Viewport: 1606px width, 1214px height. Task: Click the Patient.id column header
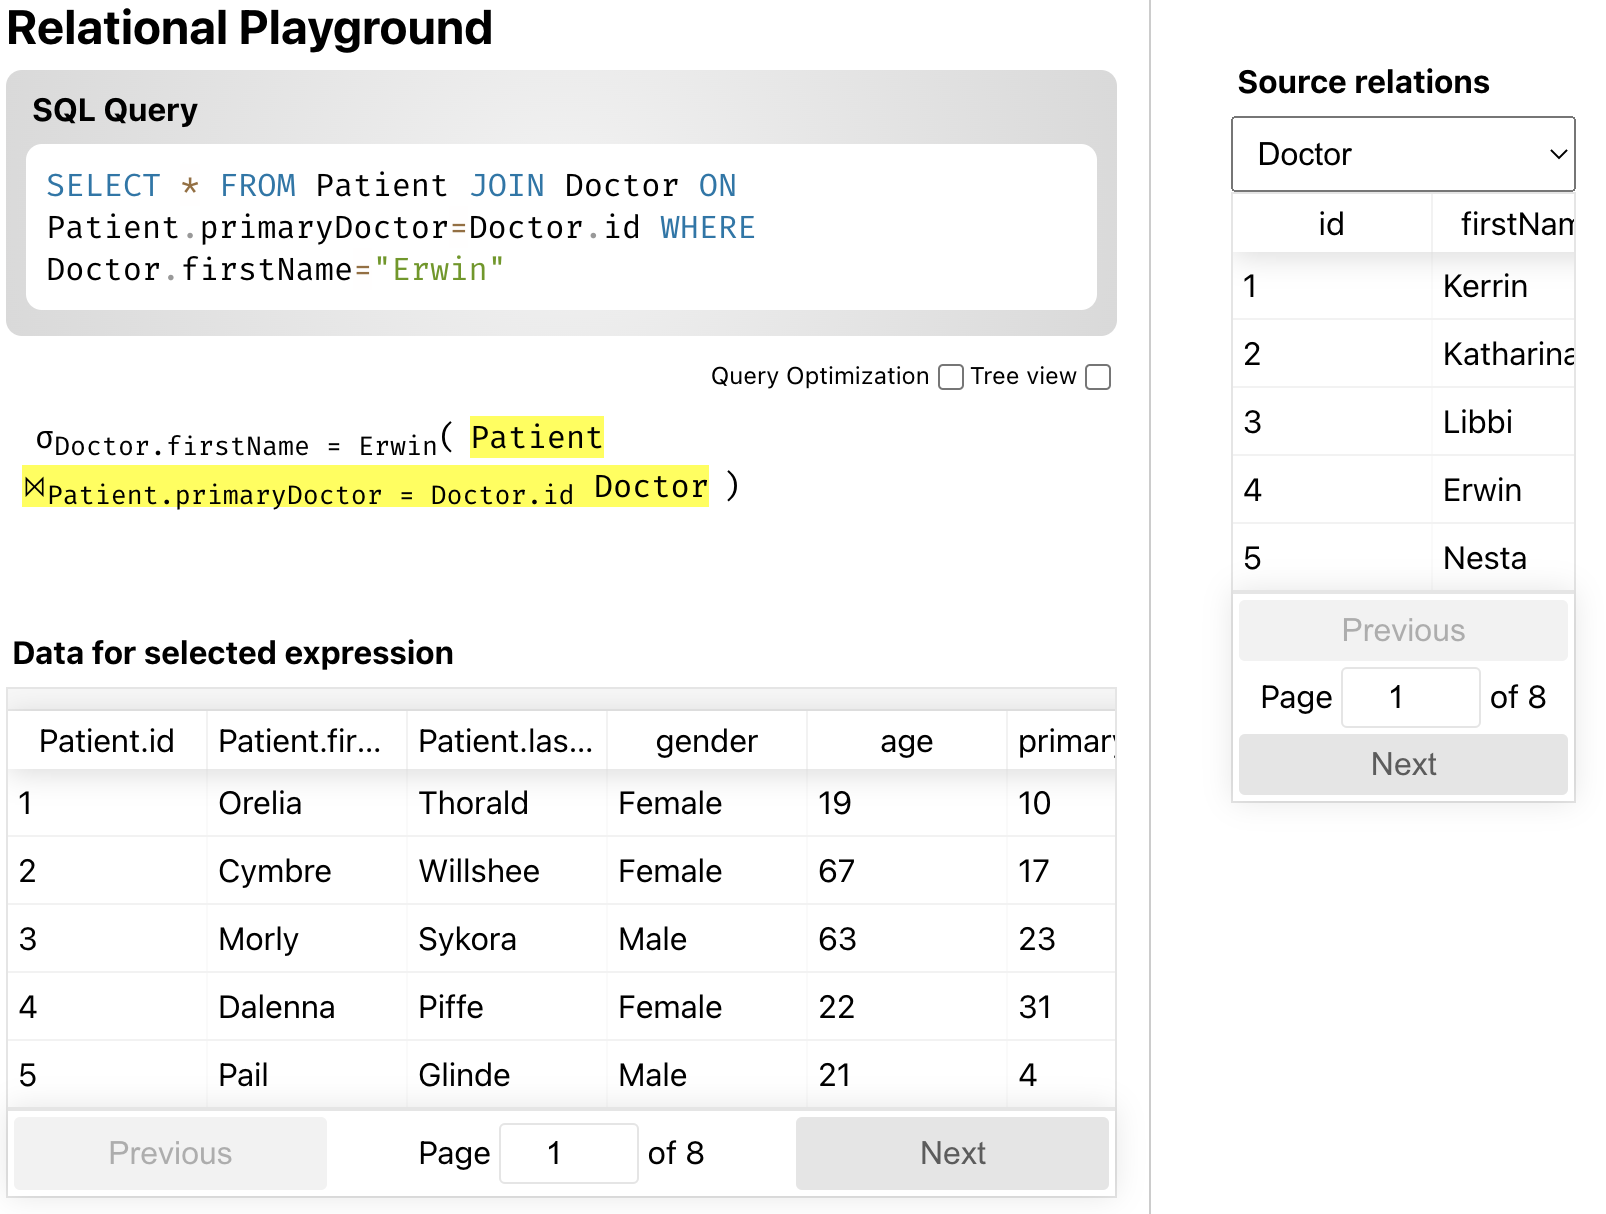pyautogui.click(x=106, y=741)
